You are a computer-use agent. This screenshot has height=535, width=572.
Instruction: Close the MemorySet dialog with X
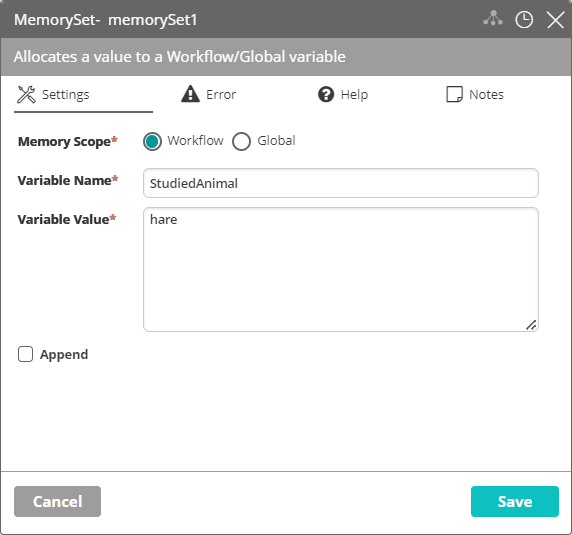556,19
